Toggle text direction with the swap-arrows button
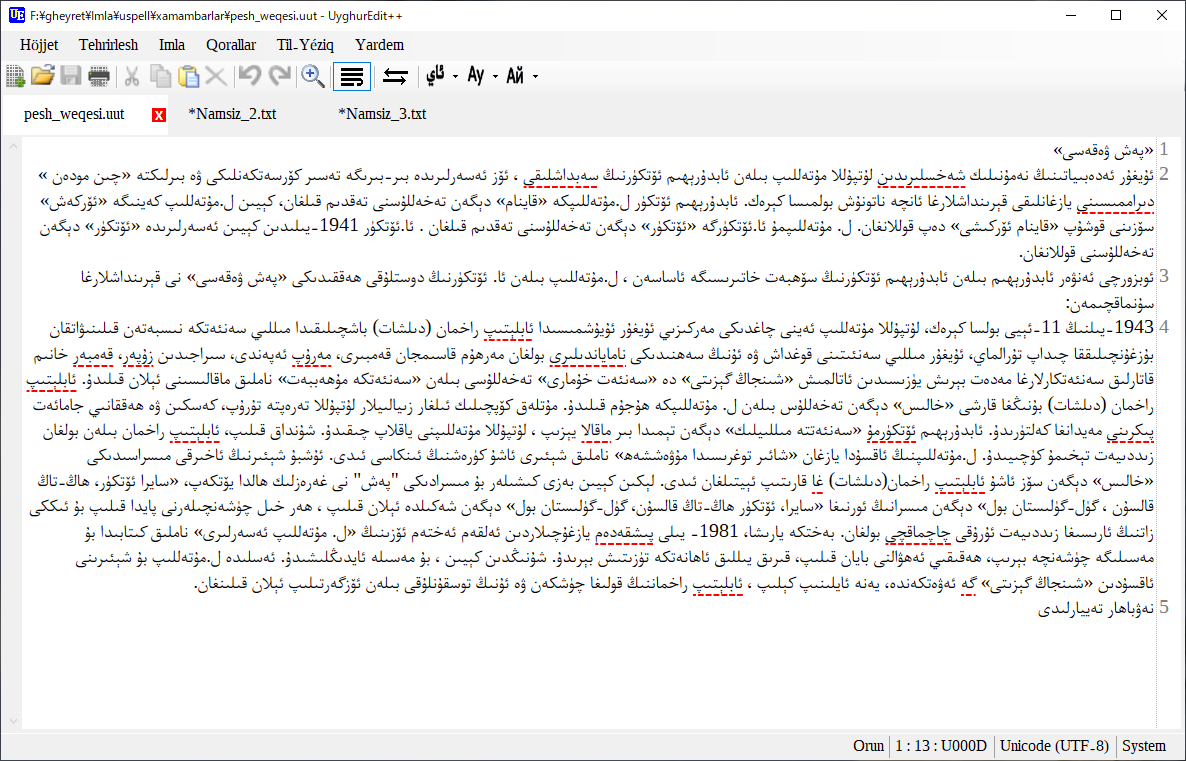The width and height of the screenshot is (1186, 761). tap(396, 76)
